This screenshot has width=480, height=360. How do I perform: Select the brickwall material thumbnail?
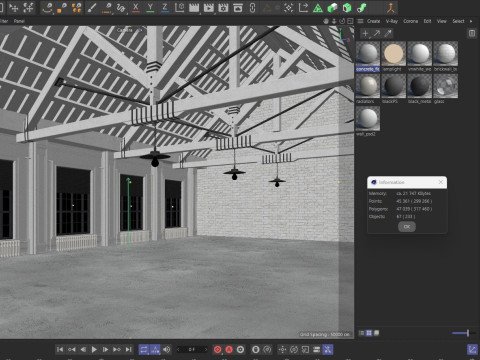pos(446,54)
